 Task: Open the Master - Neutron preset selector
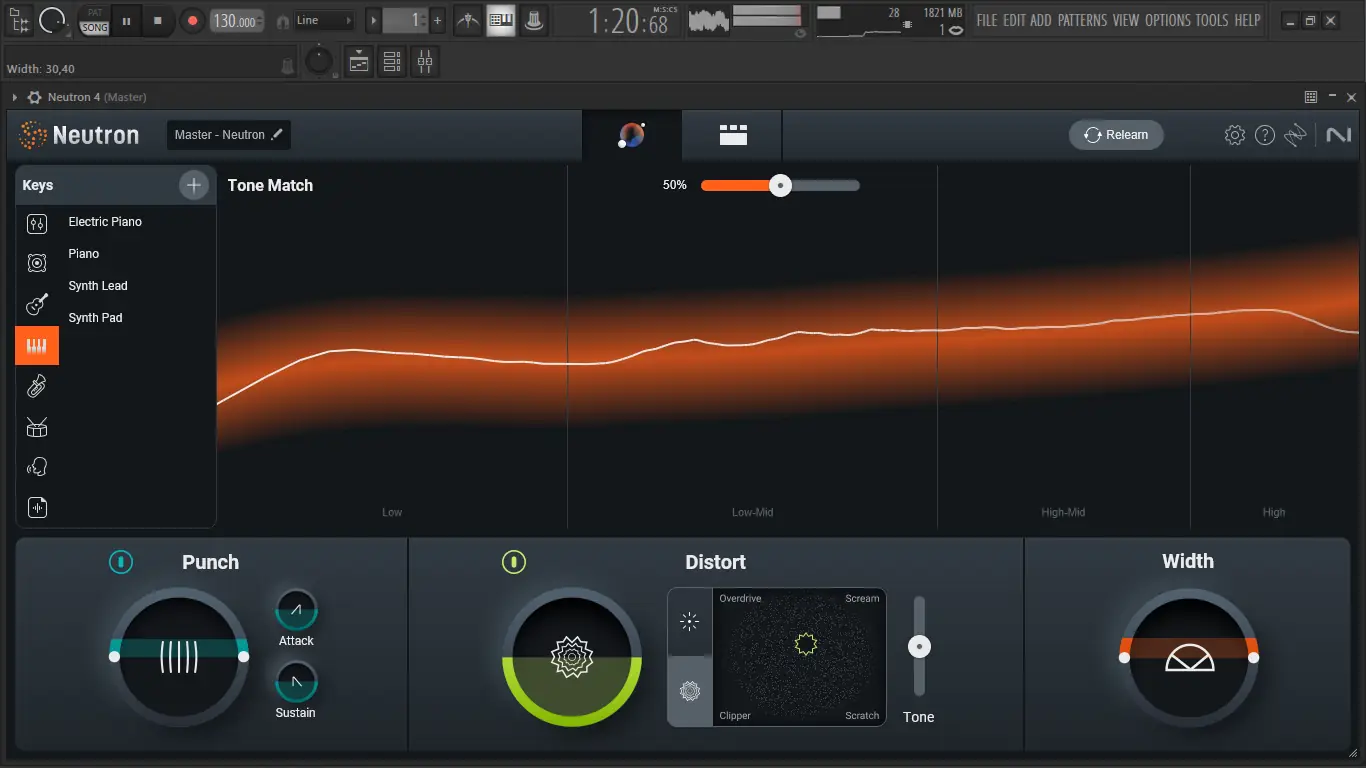click(228, 134)
